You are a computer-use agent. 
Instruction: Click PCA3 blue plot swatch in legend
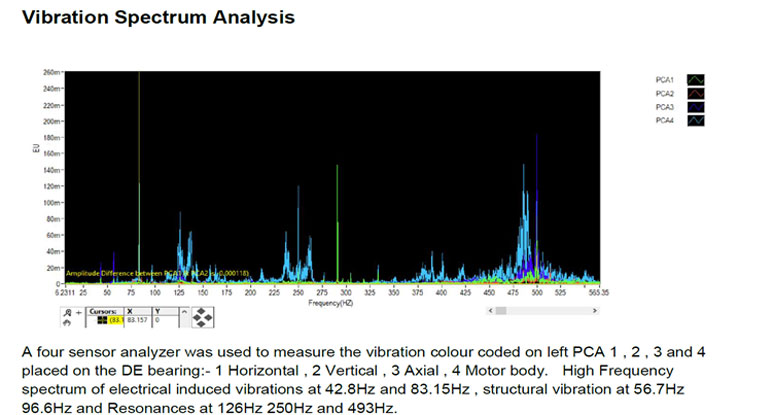(x=696, y=107)
